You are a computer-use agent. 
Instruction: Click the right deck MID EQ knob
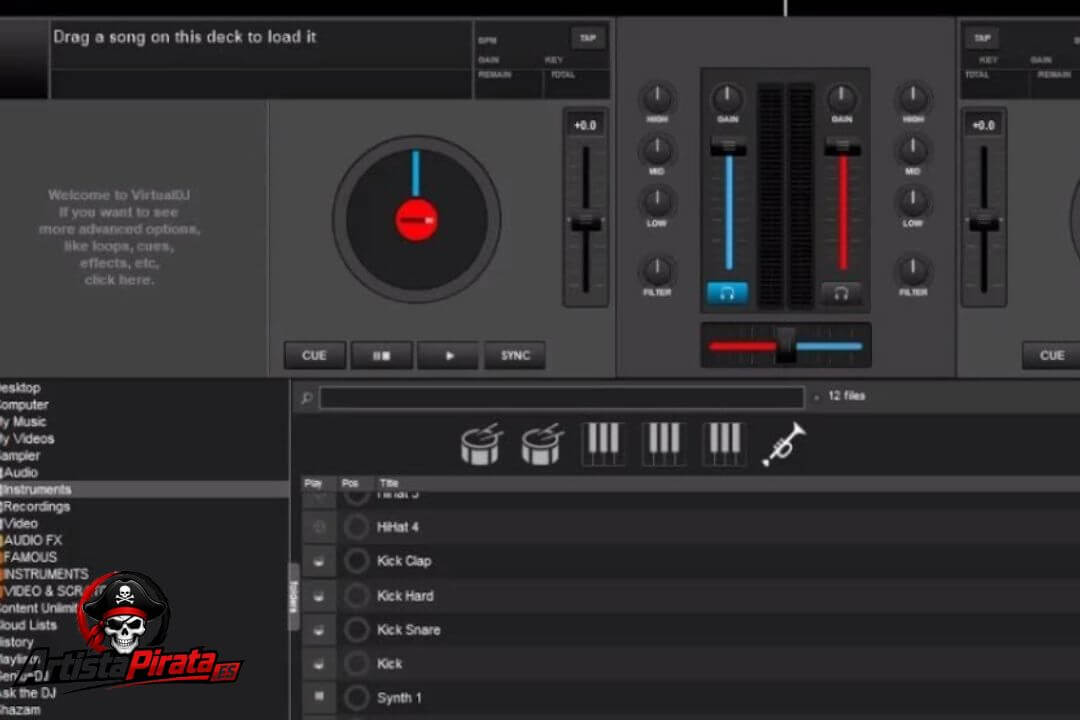click(x=913, y=150)
